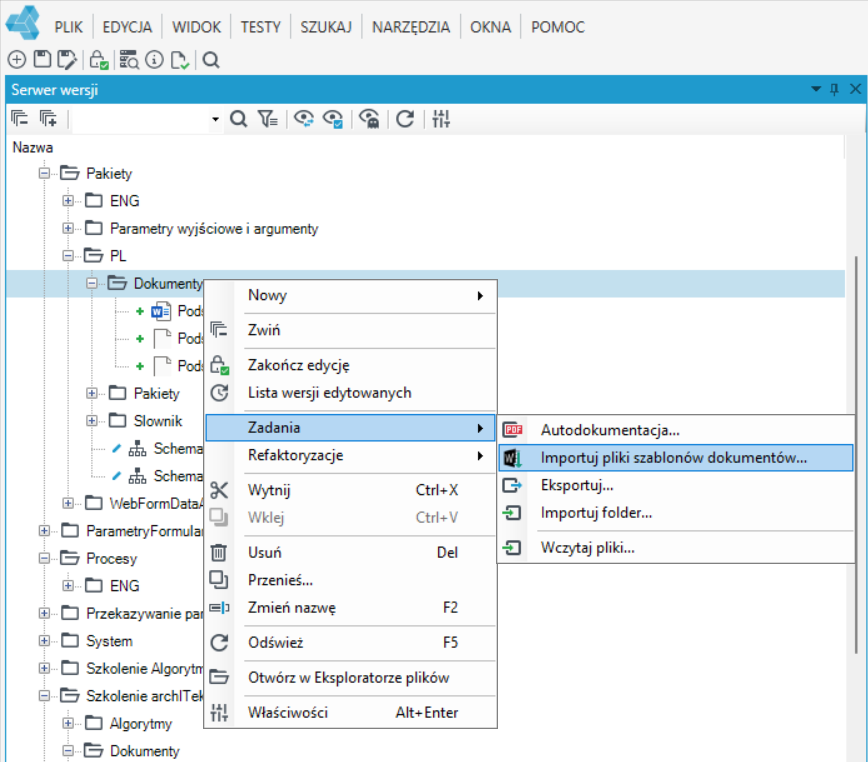Expand the Parametry wyjściowe i argumenty folder
This screenshot has height=762, width=868.
point(68,228)
